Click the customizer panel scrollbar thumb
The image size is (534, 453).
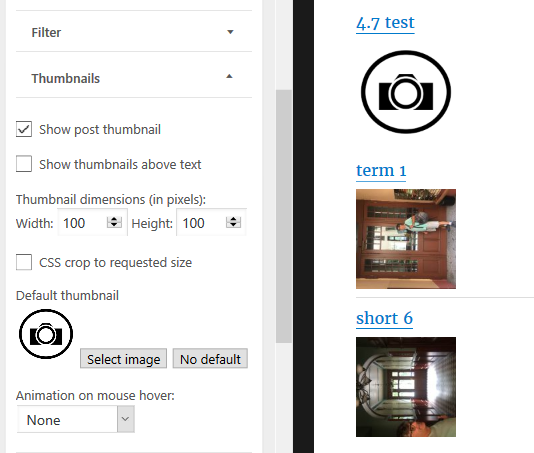[284, 216]
